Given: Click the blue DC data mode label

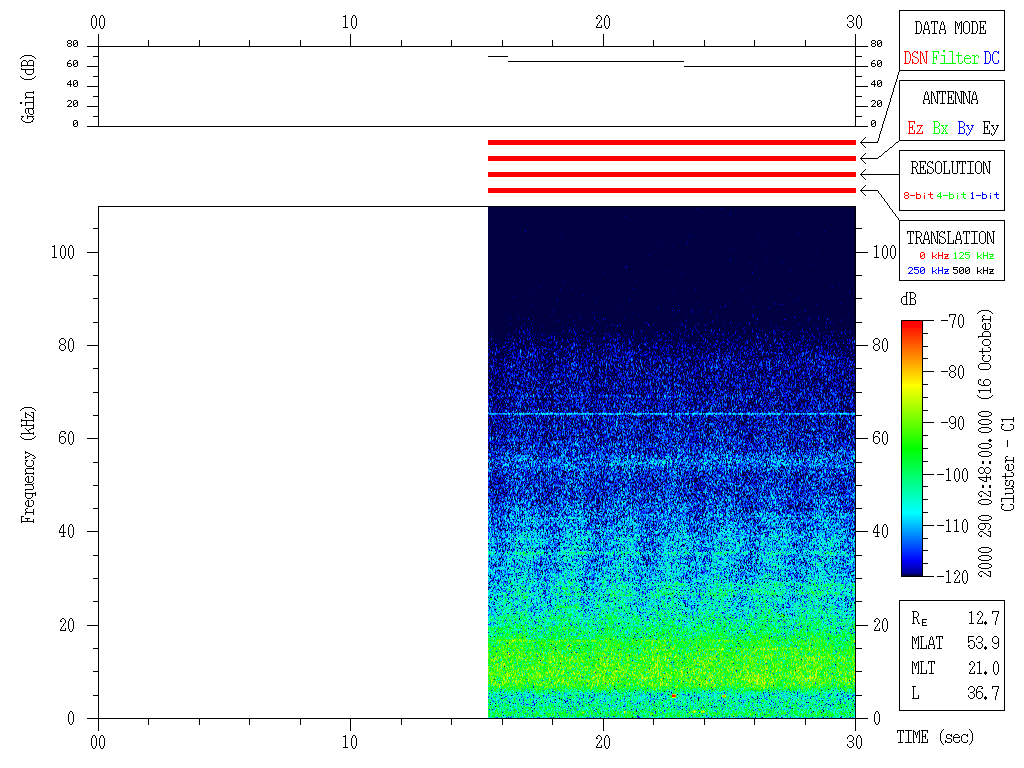Looking at the screenshot, I should (x=991, y=58).
